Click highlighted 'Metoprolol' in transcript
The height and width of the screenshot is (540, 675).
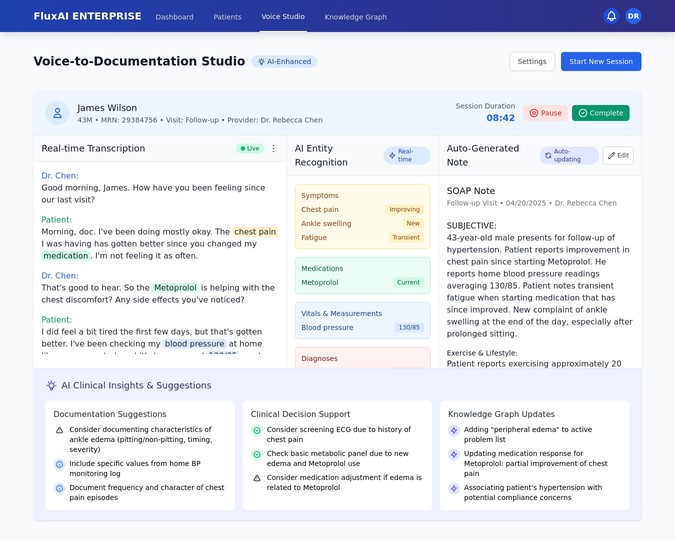175,288
